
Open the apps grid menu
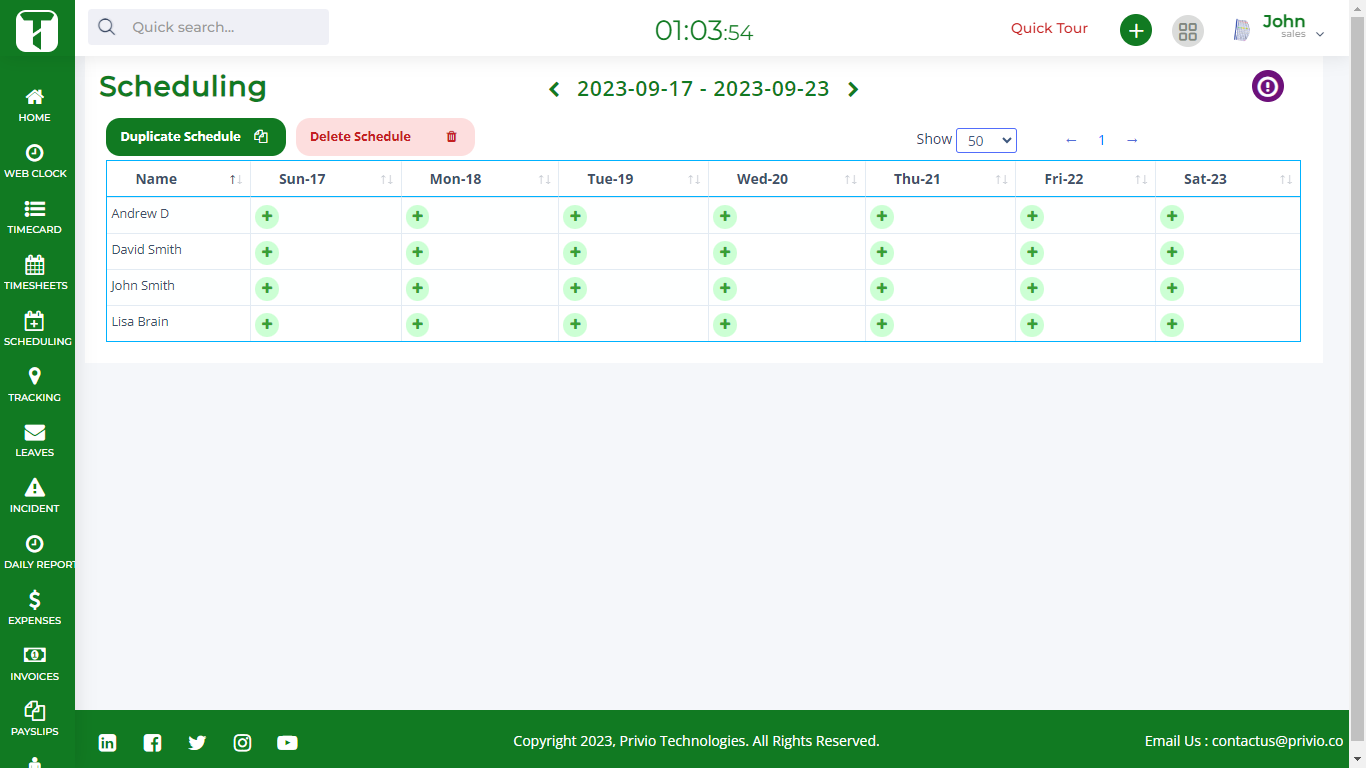point(1188,30)
